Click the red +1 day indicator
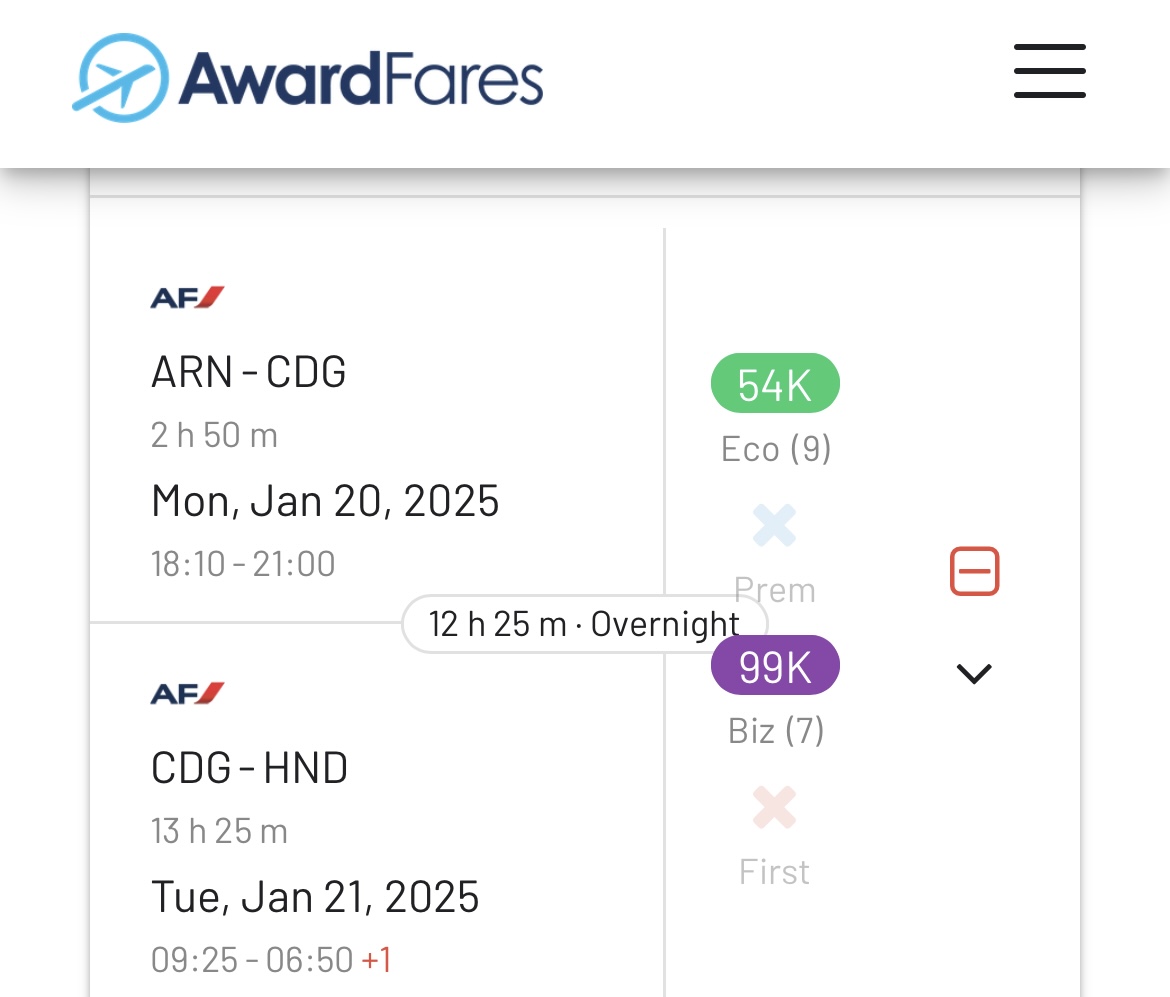The image size is (1170, 997). tap(376, 960)
